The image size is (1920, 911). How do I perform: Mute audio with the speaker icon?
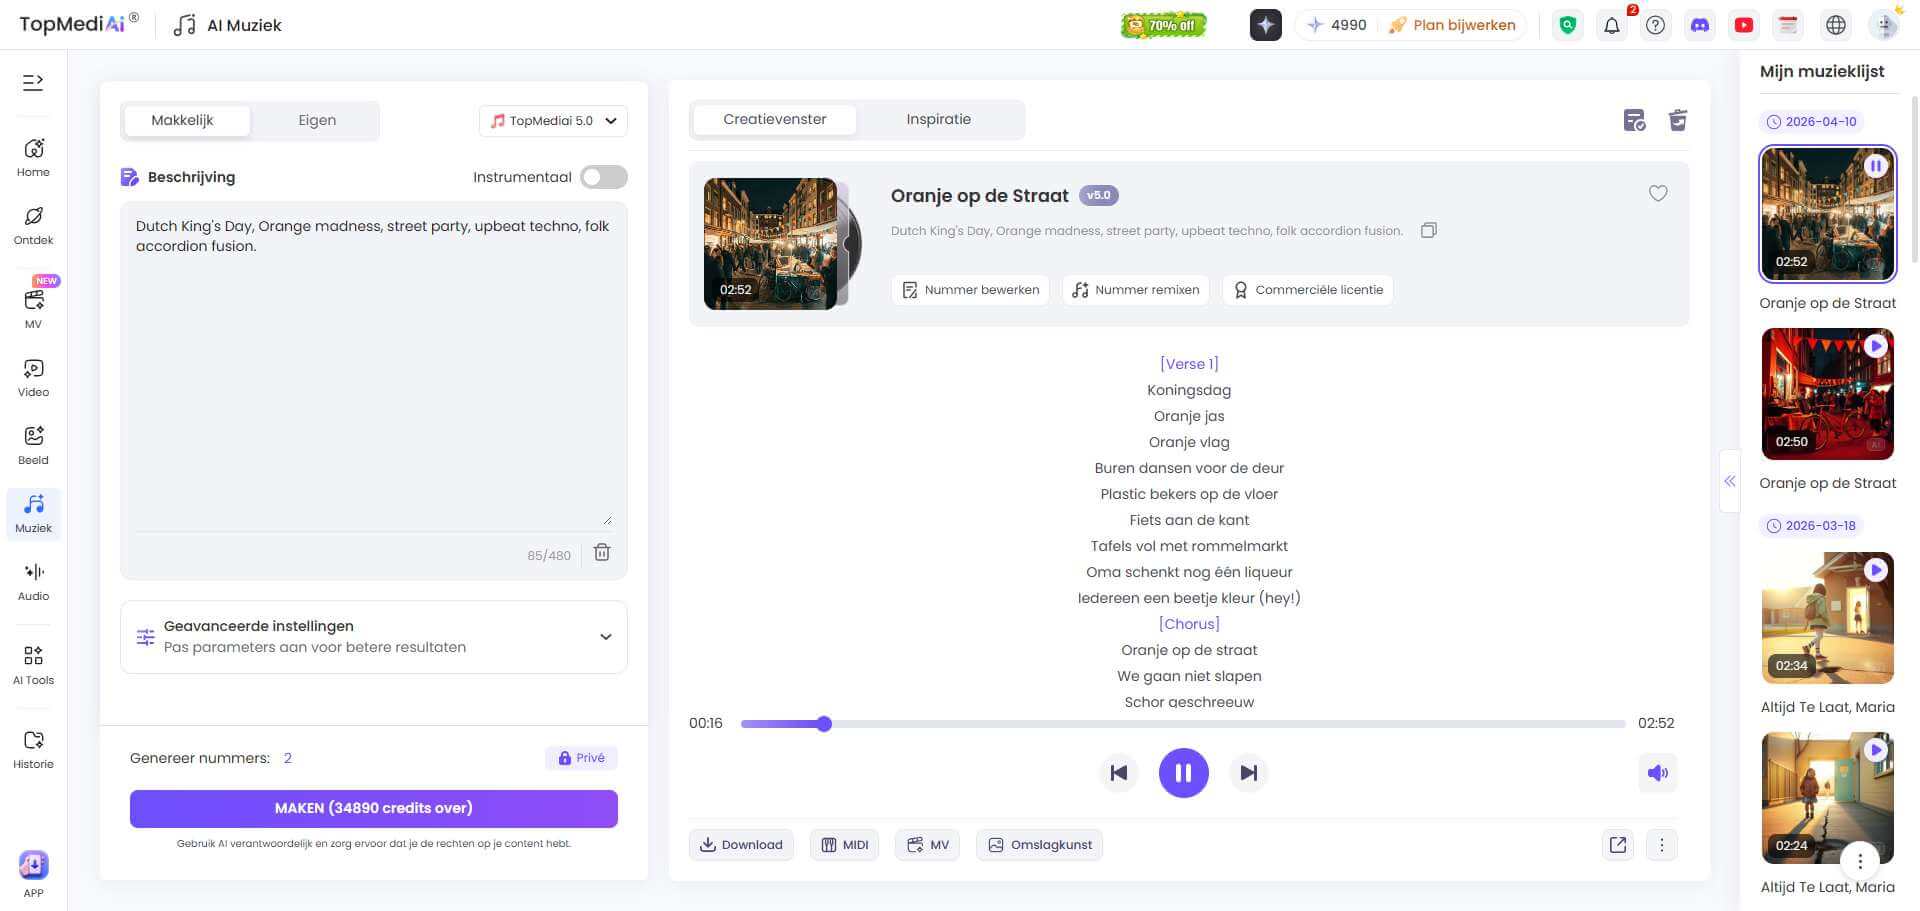tap(1657, 773)
